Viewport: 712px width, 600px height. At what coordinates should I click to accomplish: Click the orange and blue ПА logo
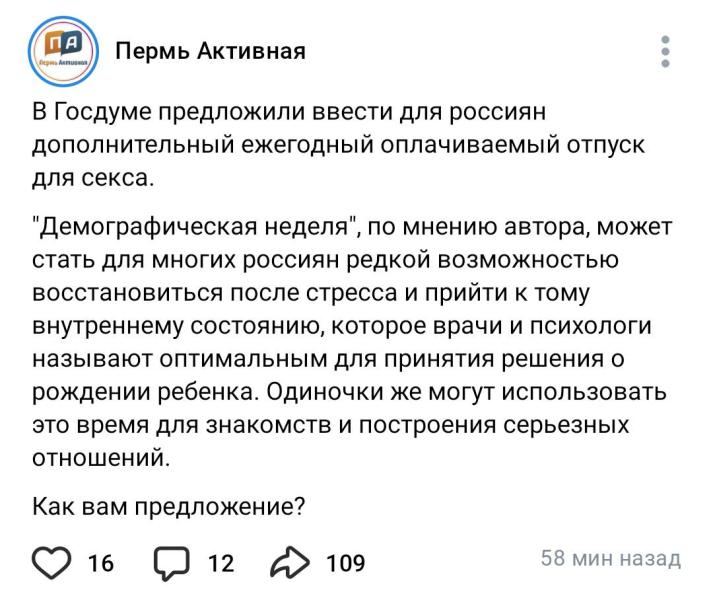click(x=64, y=45)
